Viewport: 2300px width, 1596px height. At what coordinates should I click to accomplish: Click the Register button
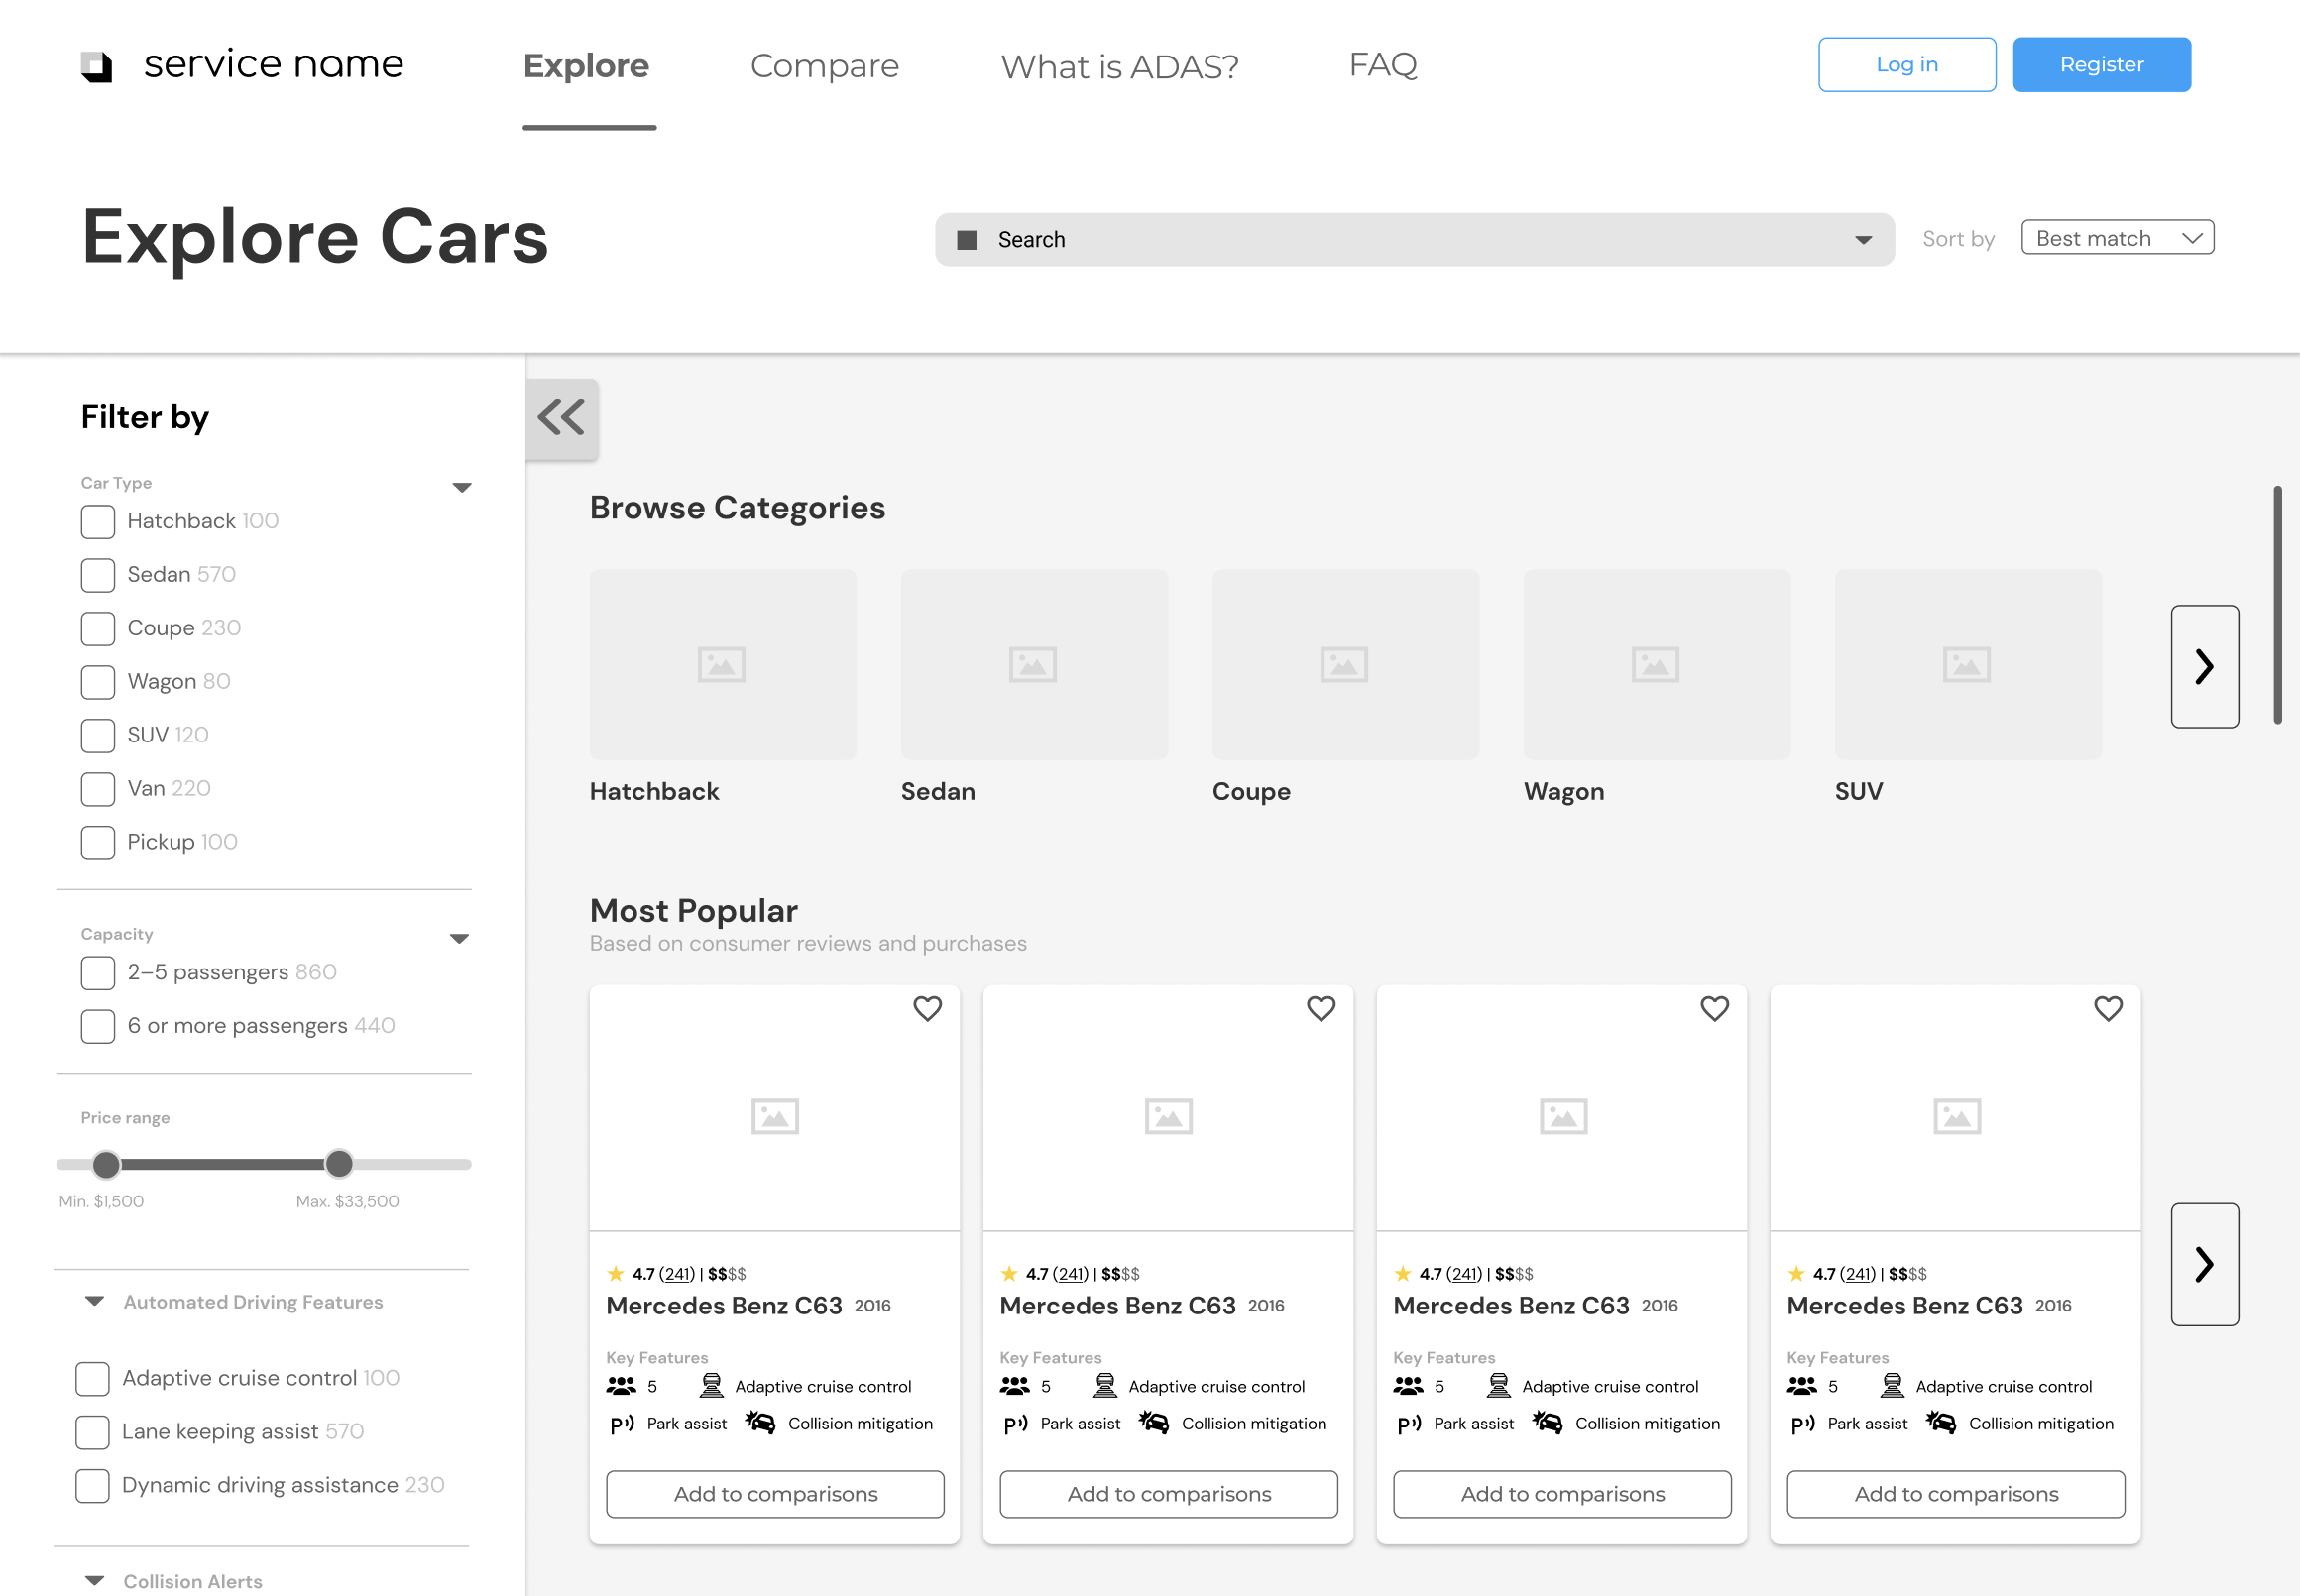(x=2102, y=65)
